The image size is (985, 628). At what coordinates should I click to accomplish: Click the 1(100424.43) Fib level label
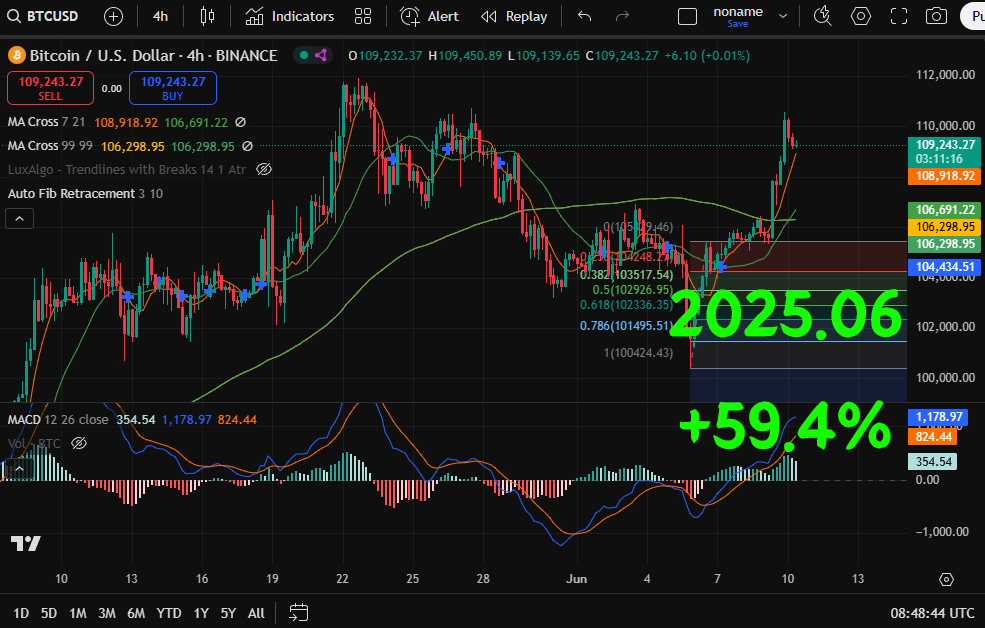coord(638,352)
